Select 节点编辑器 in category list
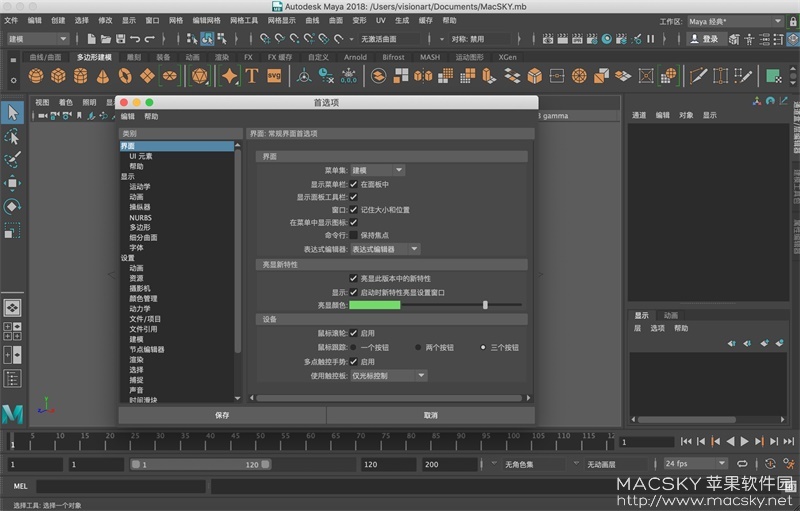Viewport: 800px width, 511px height. coord(147,349)
